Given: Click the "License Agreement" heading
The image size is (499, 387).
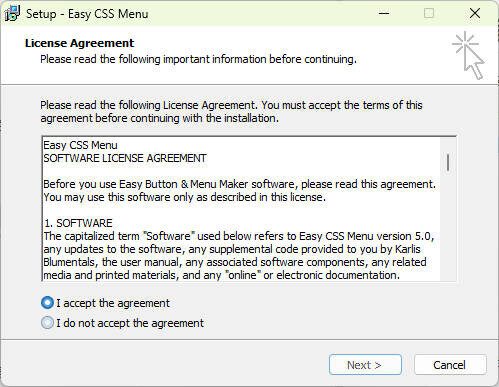Looking at the screenshot, I should [x=79, y=43].
